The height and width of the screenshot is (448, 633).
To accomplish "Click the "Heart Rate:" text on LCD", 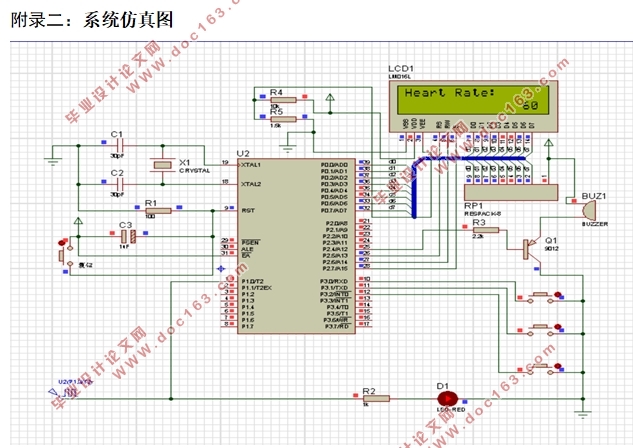I will [449, 93].
